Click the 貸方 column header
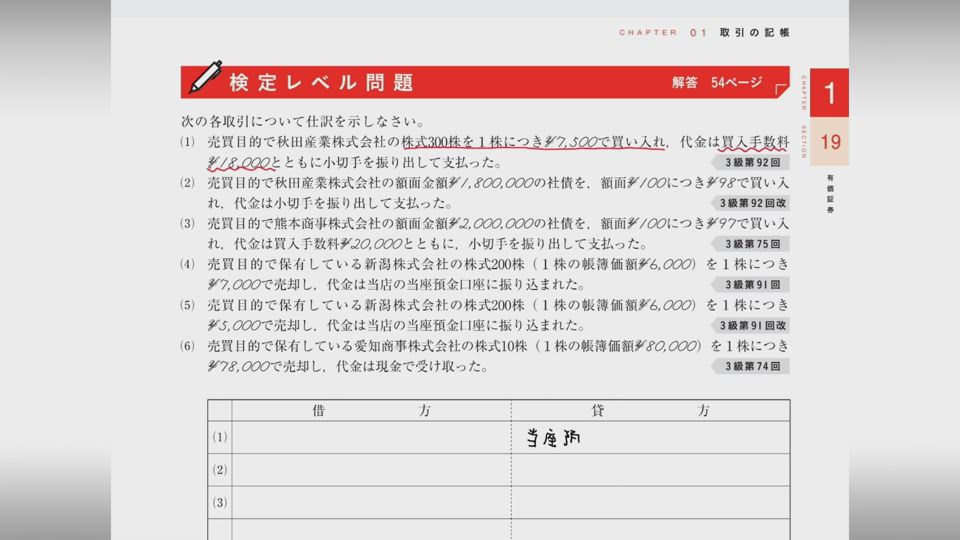 click(x=650, y=411)
